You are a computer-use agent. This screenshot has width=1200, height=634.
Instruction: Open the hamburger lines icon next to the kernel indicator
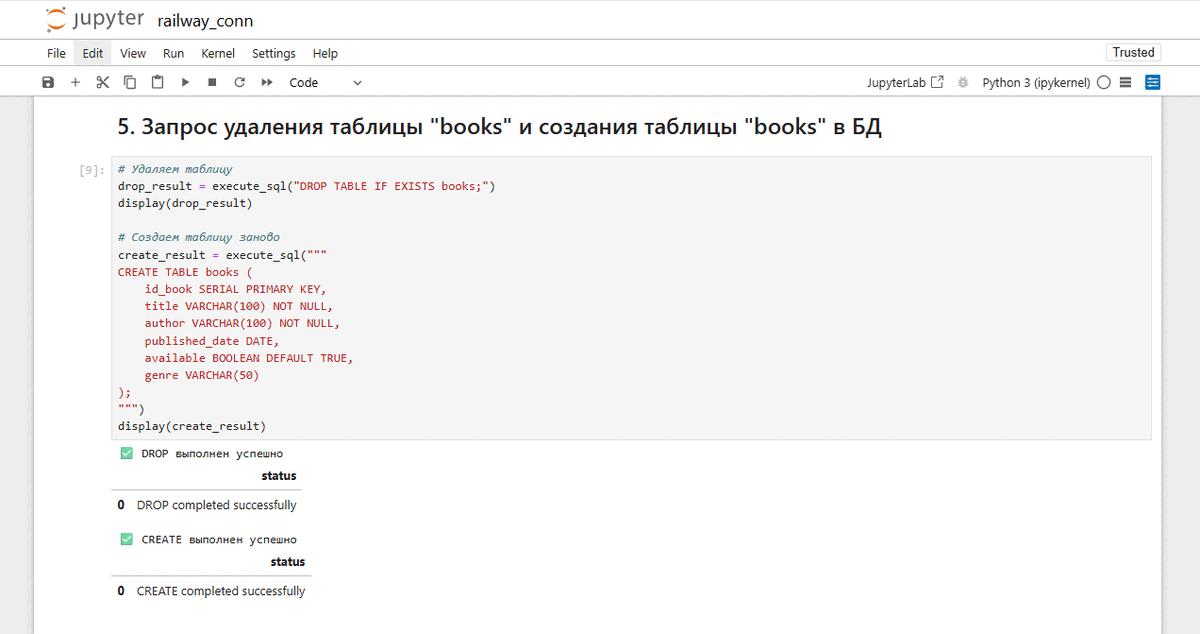1125,82
